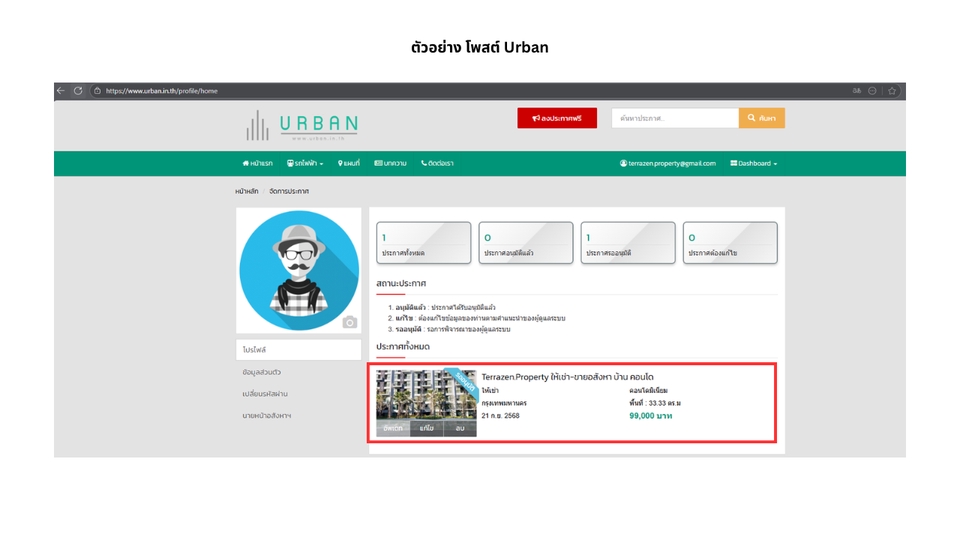This screenshot has width=960, height=540.
Task: Click the reader mode icon in address bar
Action: [857, 91]
